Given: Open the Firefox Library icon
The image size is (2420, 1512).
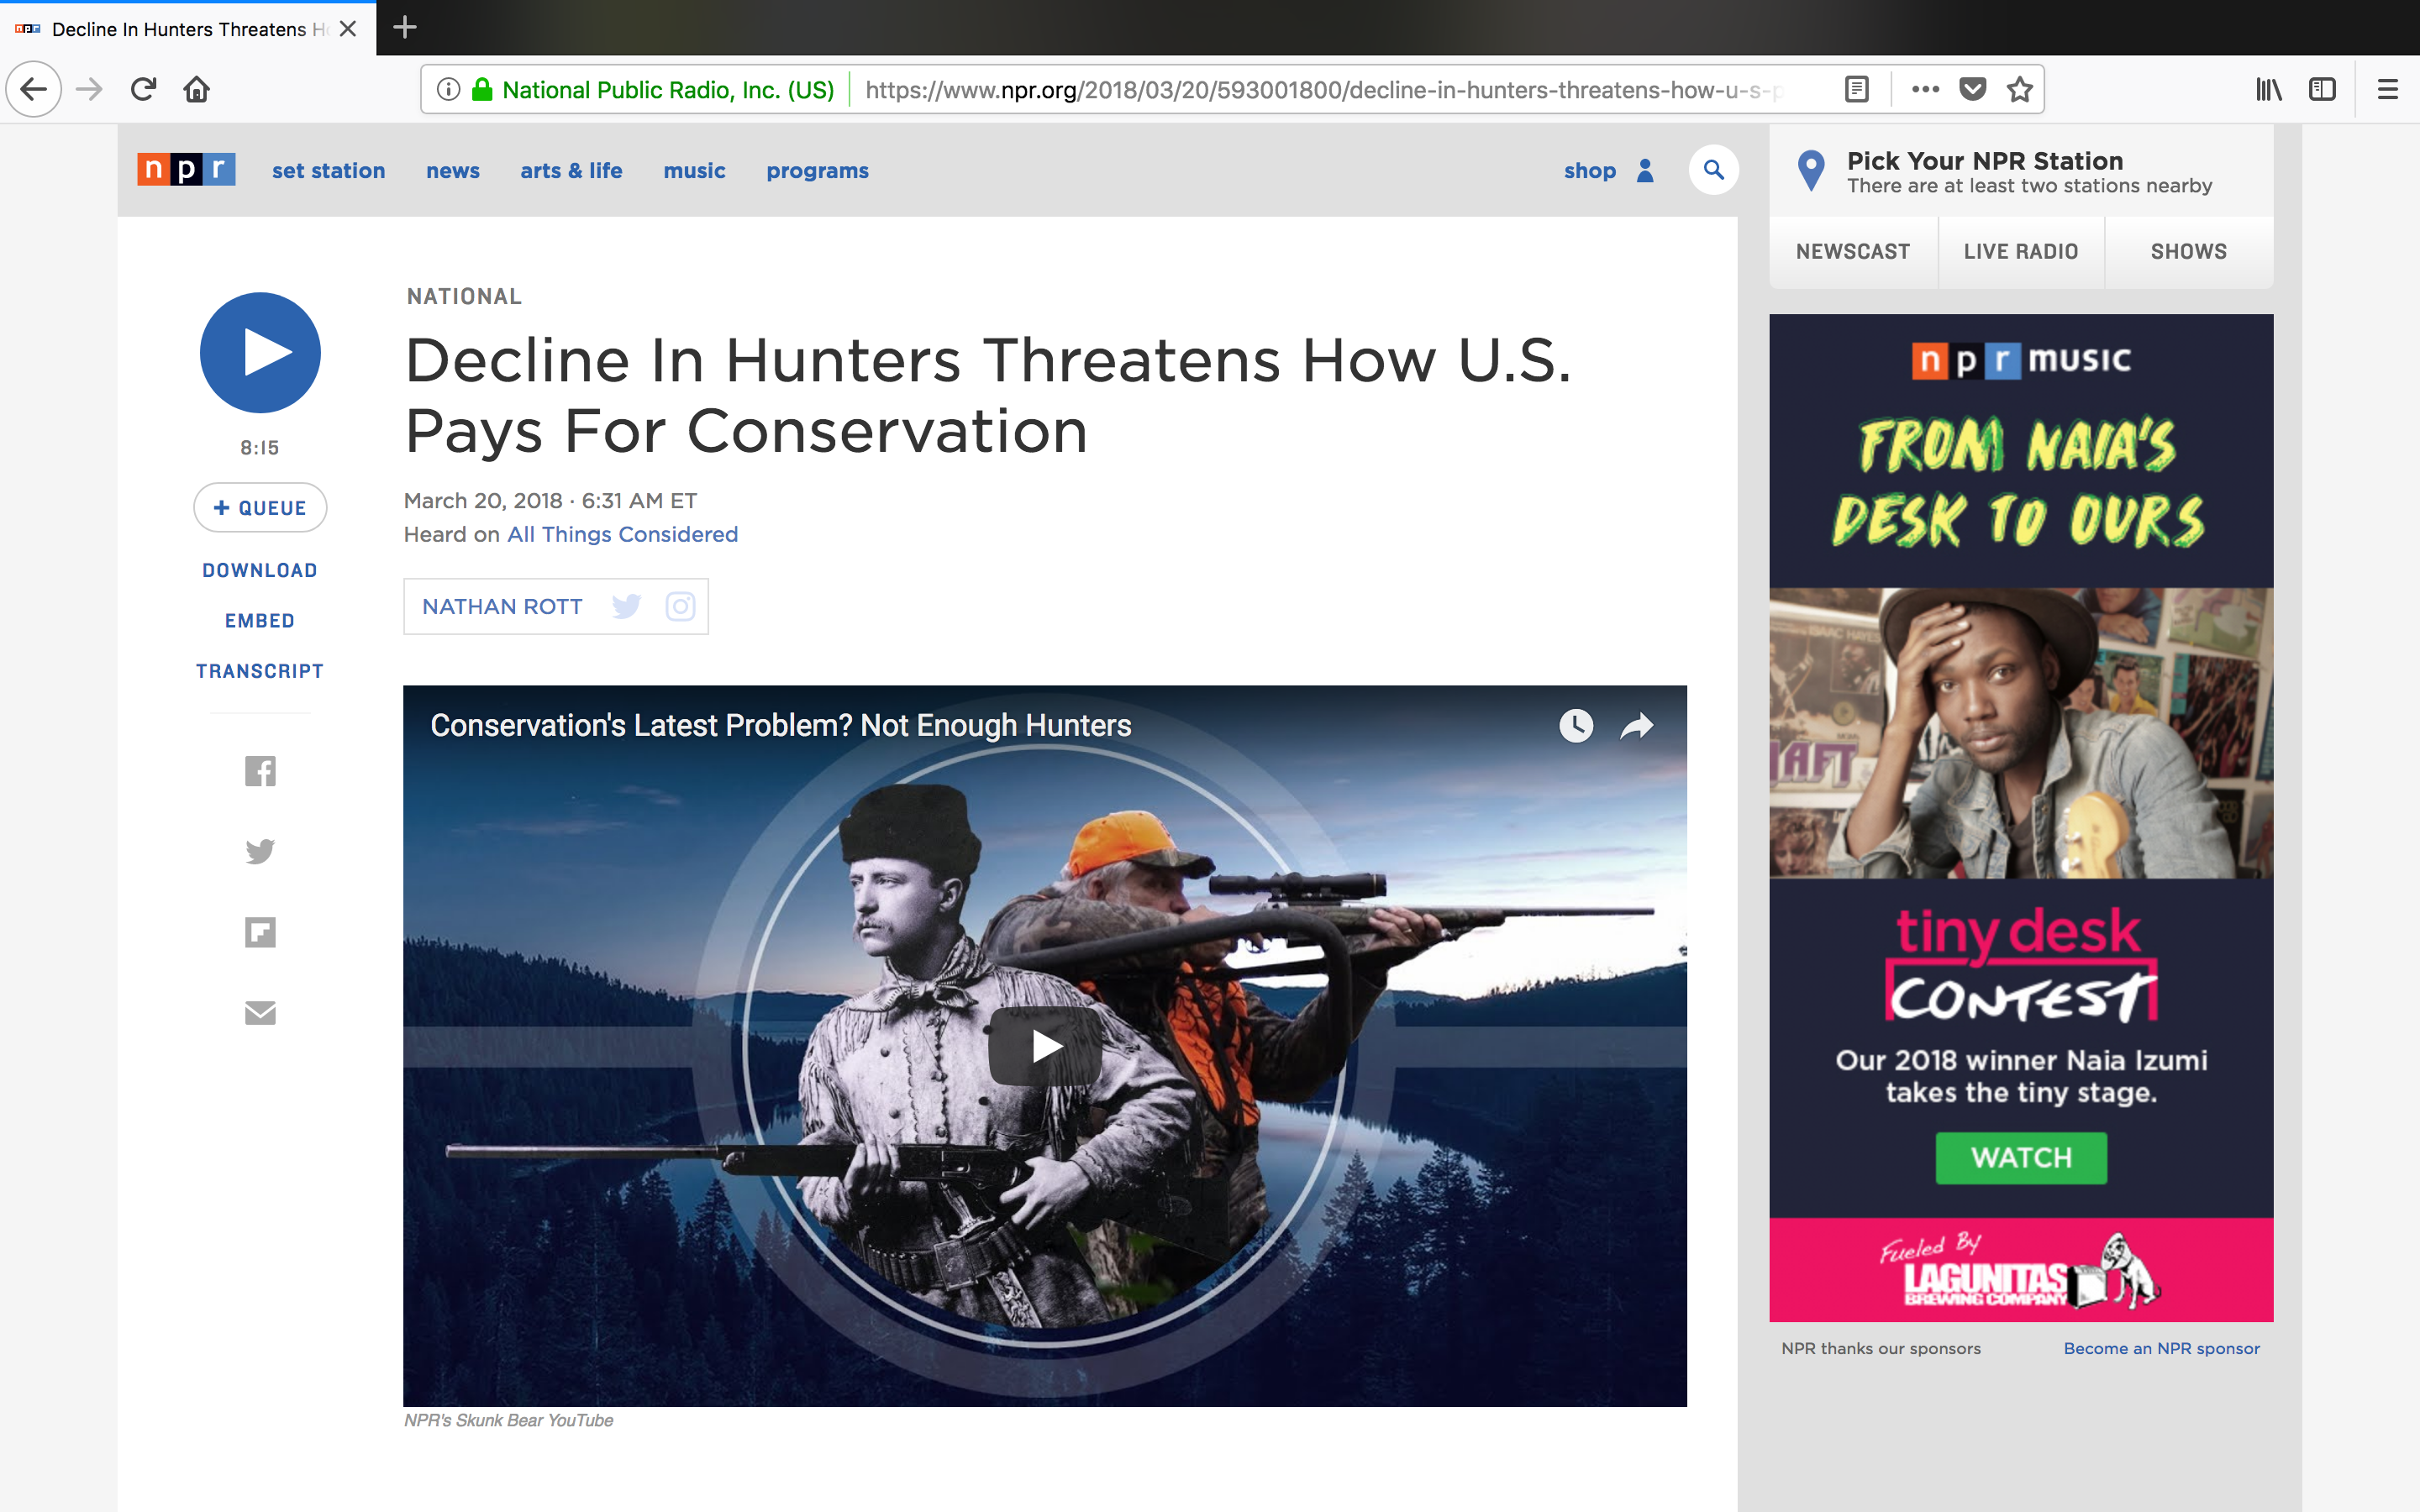Looking at the screenshot, I should click(x=2269, y=90).
